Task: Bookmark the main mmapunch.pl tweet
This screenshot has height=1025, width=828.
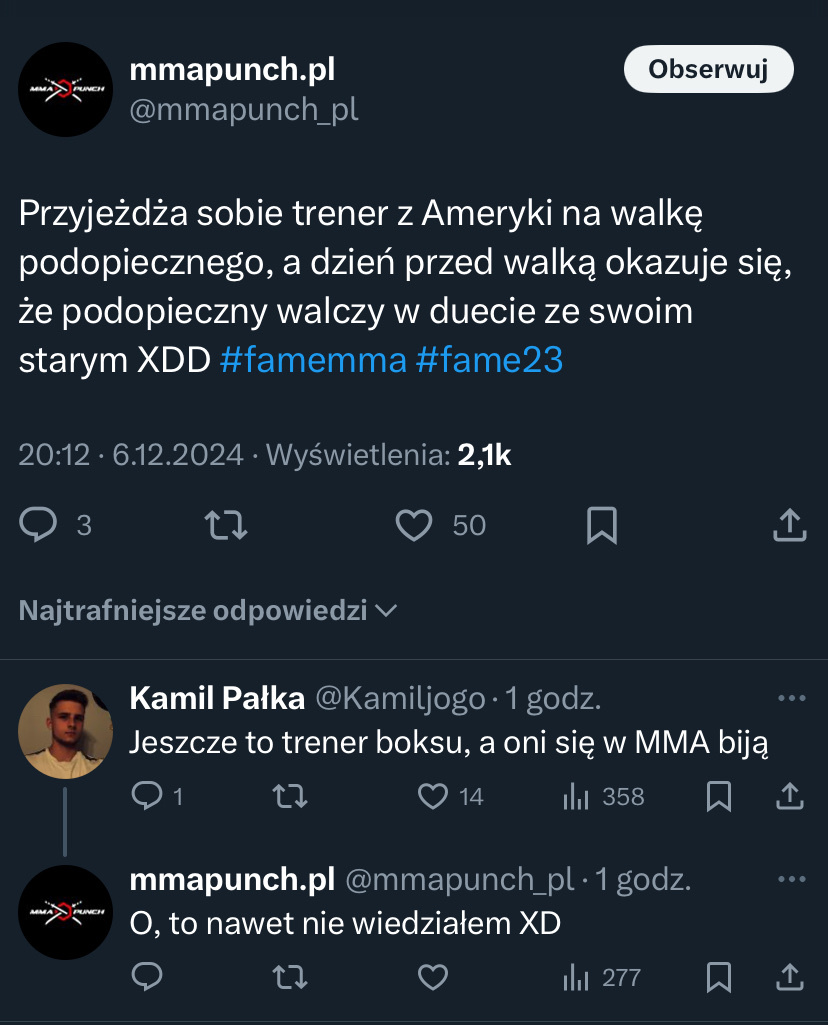Action: tap(601, 525)
